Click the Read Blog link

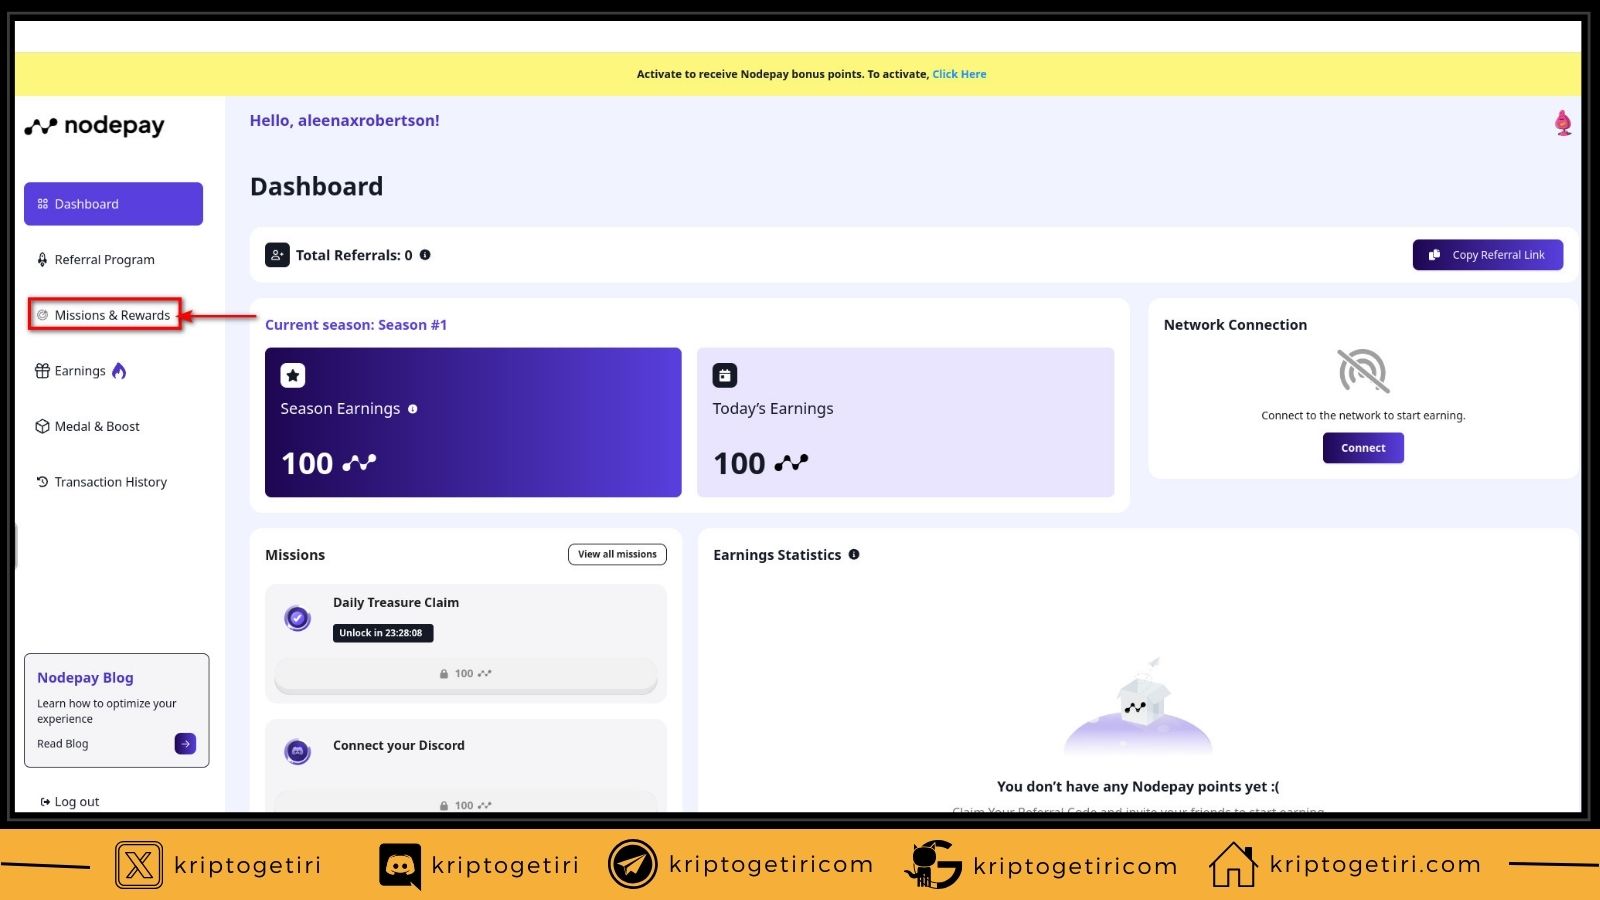pyautogui.click(x=63, y=744)
